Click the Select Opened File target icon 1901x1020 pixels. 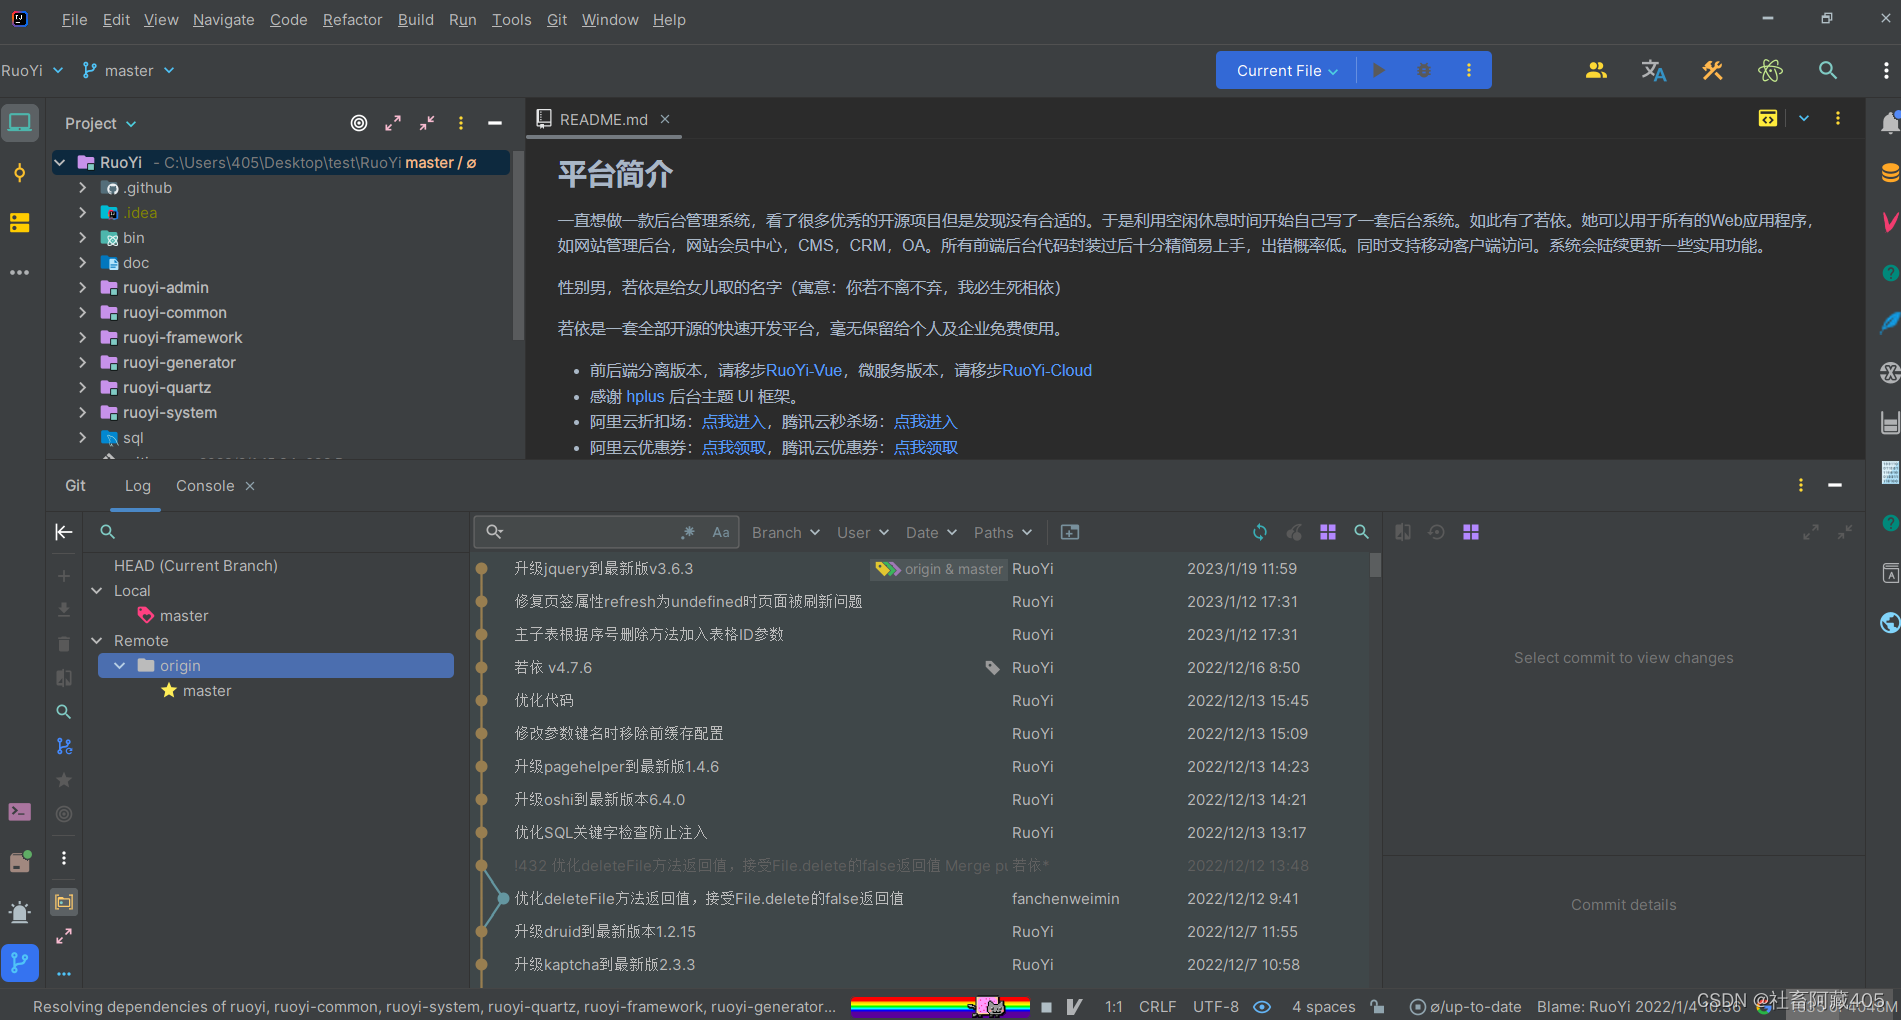coord(359,123)
